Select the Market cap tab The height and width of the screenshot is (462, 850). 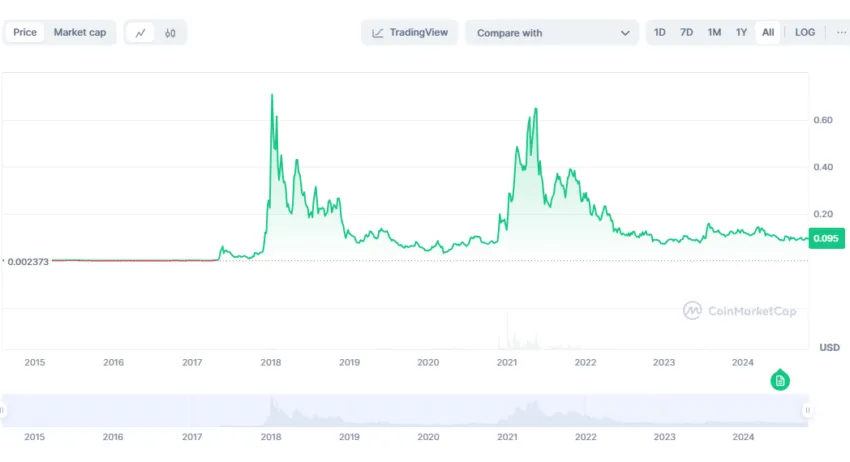click(80, 33)
